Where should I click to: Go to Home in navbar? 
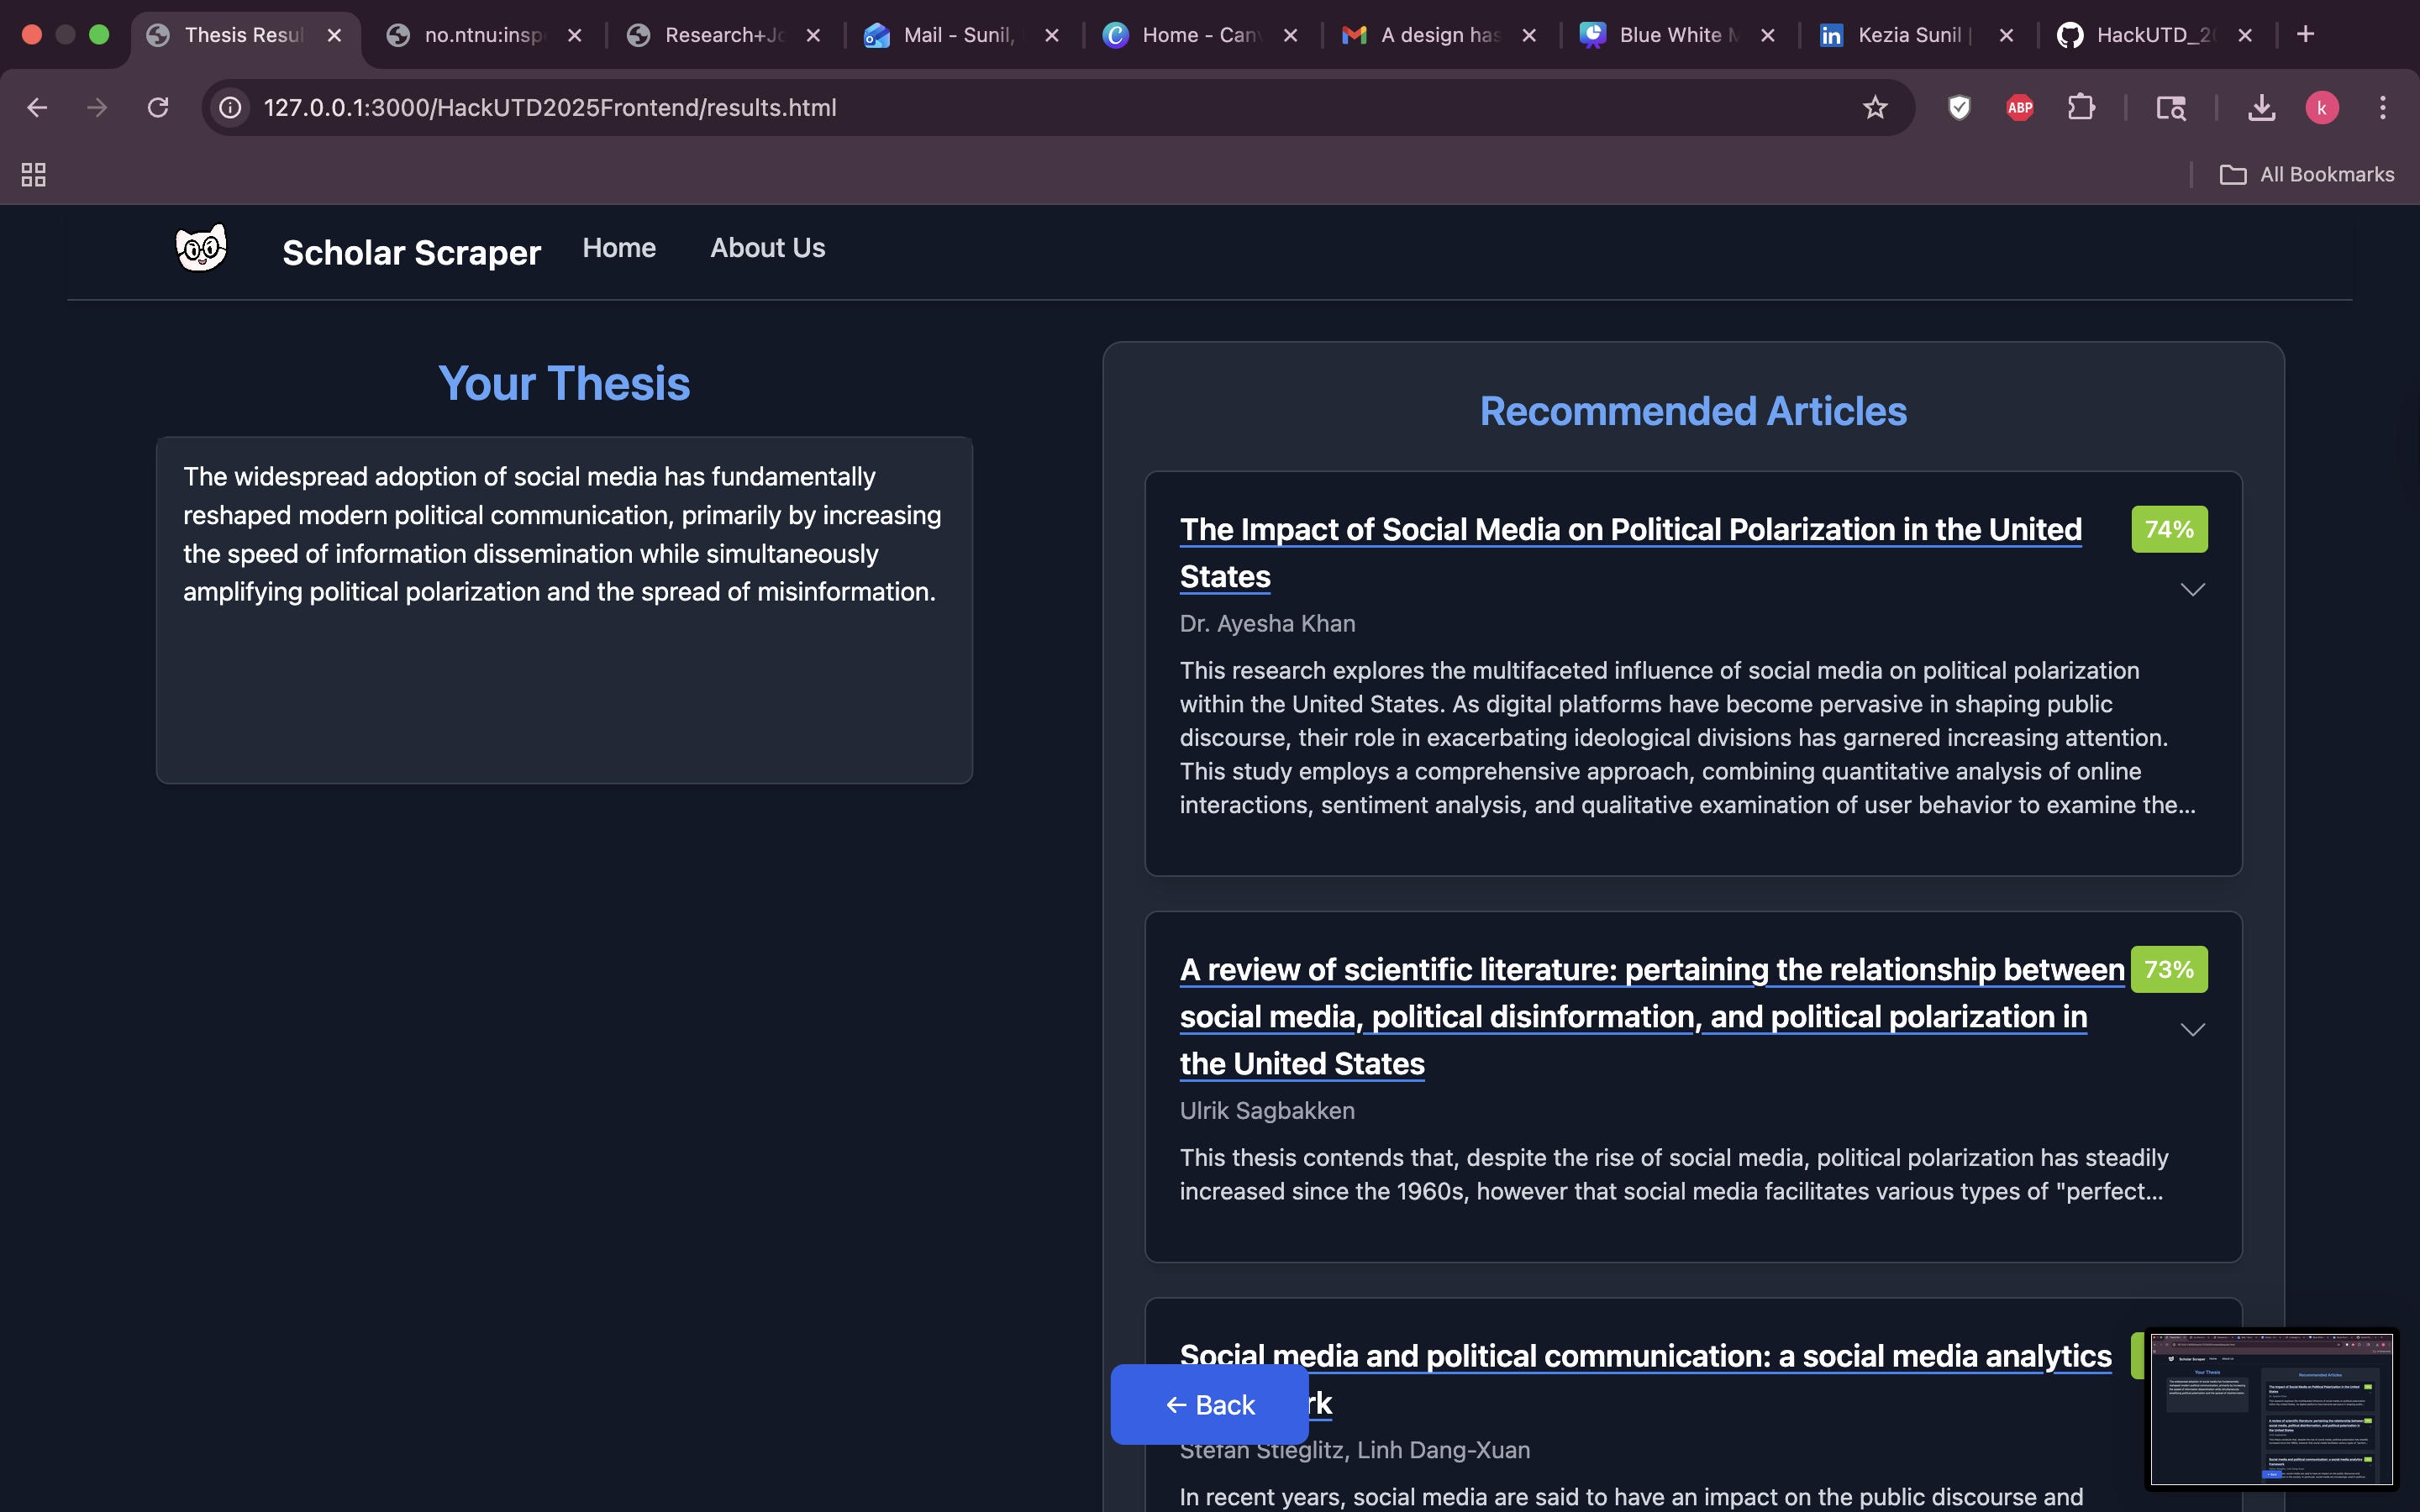coord(619,248)
